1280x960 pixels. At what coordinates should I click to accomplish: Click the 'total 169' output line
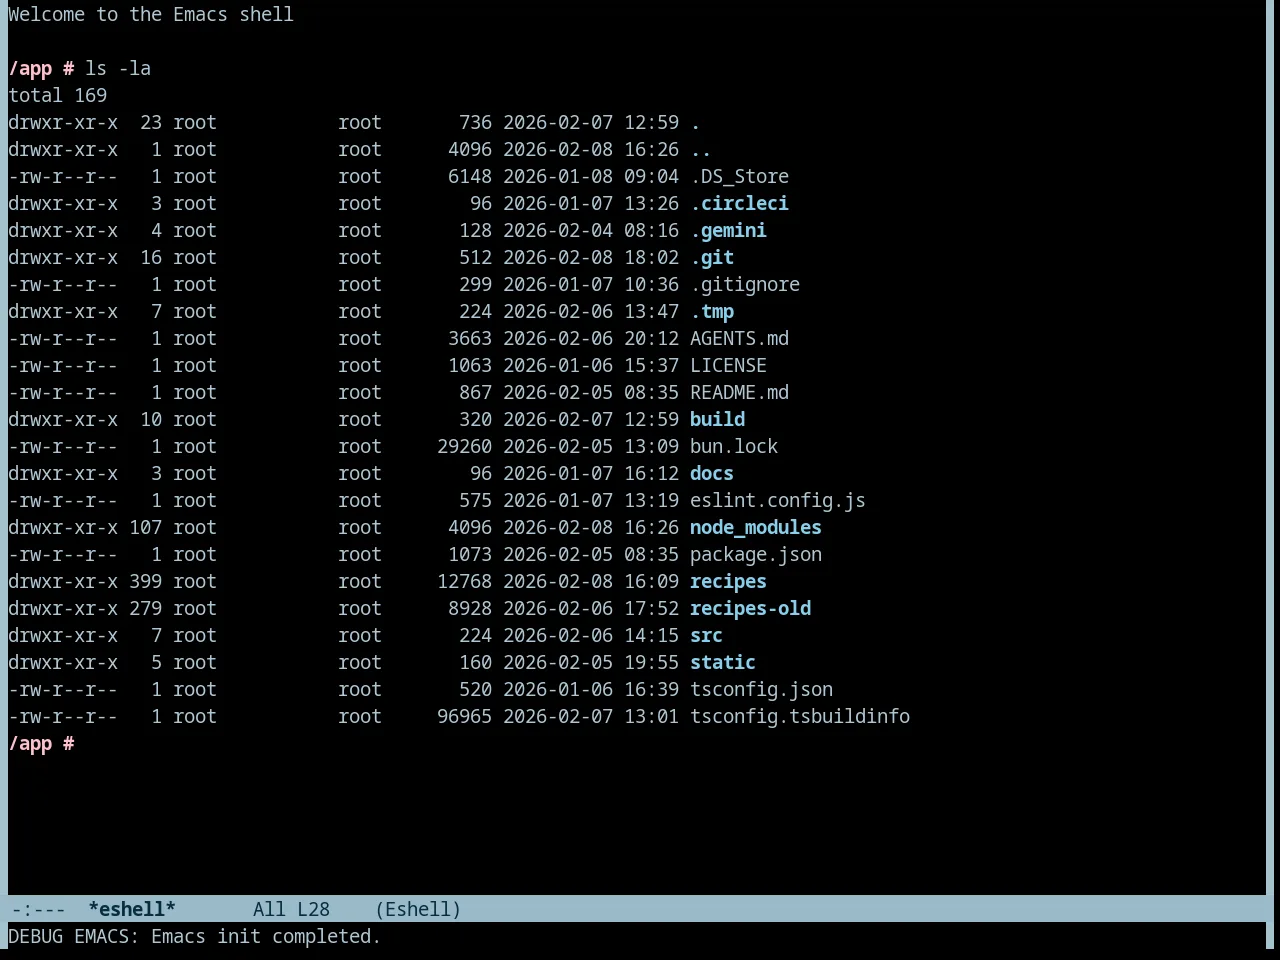(58, 95)
